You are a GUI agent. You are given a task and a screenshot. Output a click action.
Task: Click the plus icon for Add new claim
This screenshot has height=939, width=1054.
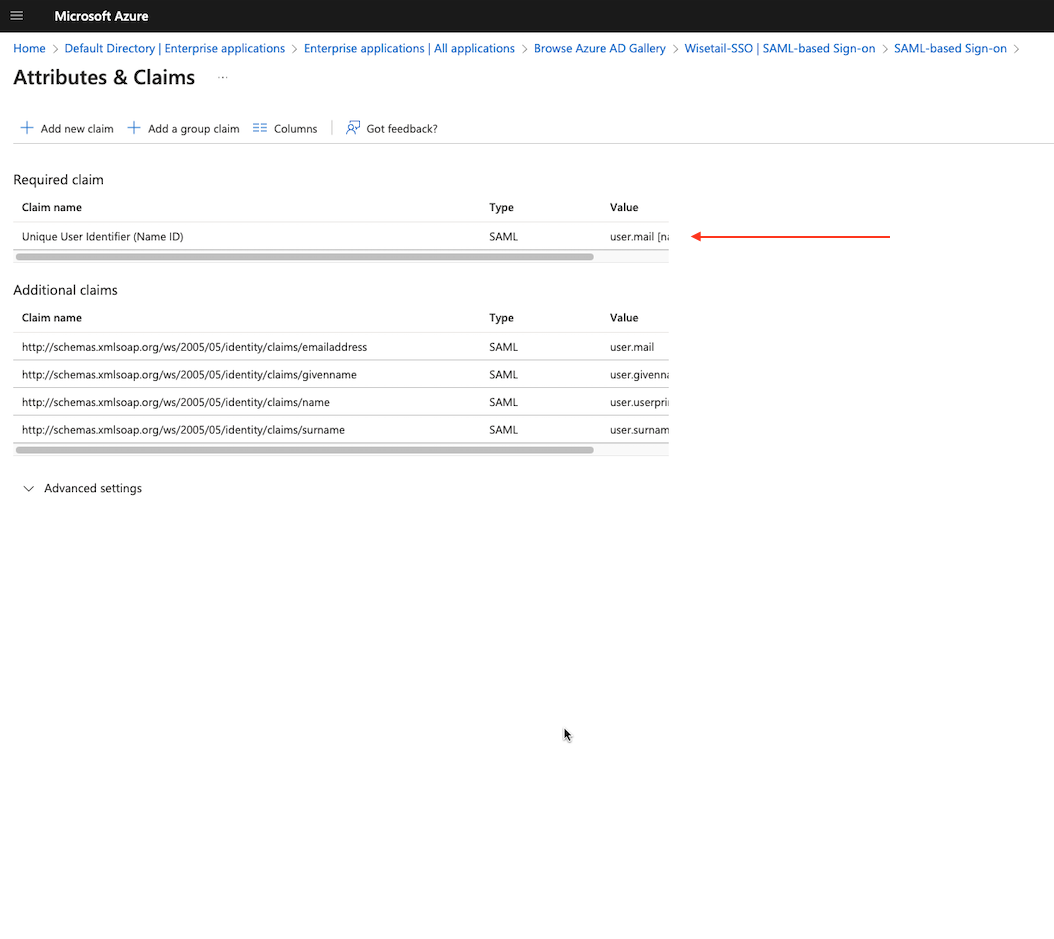pyautogui.click(x=28, y=128)
